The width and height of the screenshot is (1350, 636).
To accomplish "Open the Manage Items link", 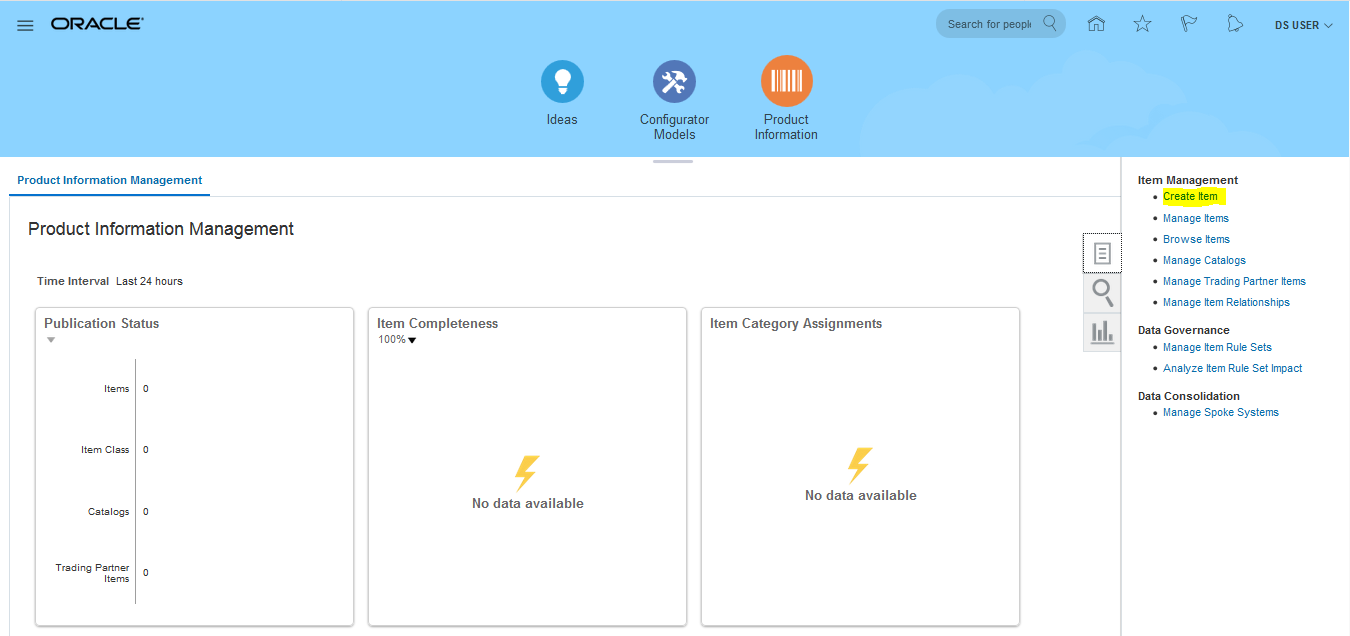I will coord(1196,218).
